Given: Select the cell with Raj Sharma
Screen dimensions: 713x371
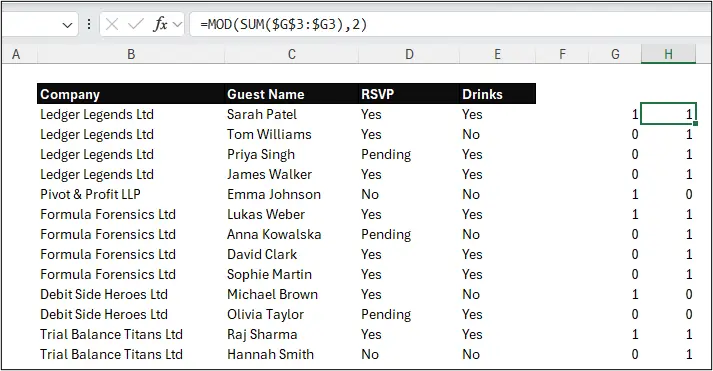Looking at the screenshot, I should click(291, 334).
